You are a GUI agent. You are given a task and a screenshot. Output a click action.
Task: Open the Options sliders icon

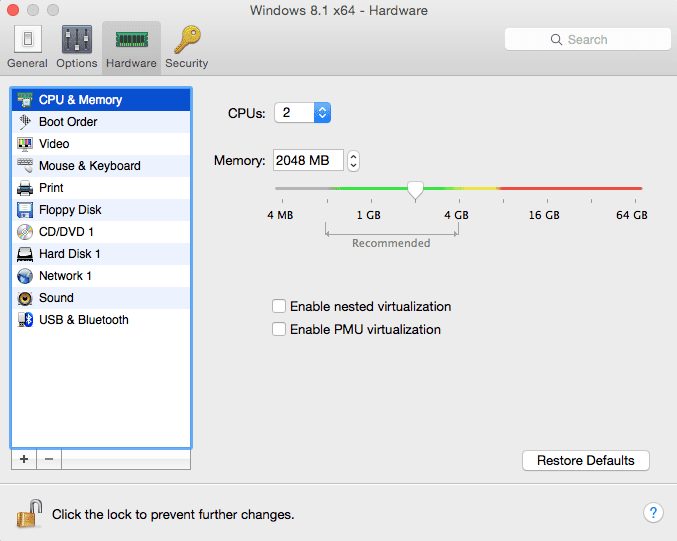point(77,39)
